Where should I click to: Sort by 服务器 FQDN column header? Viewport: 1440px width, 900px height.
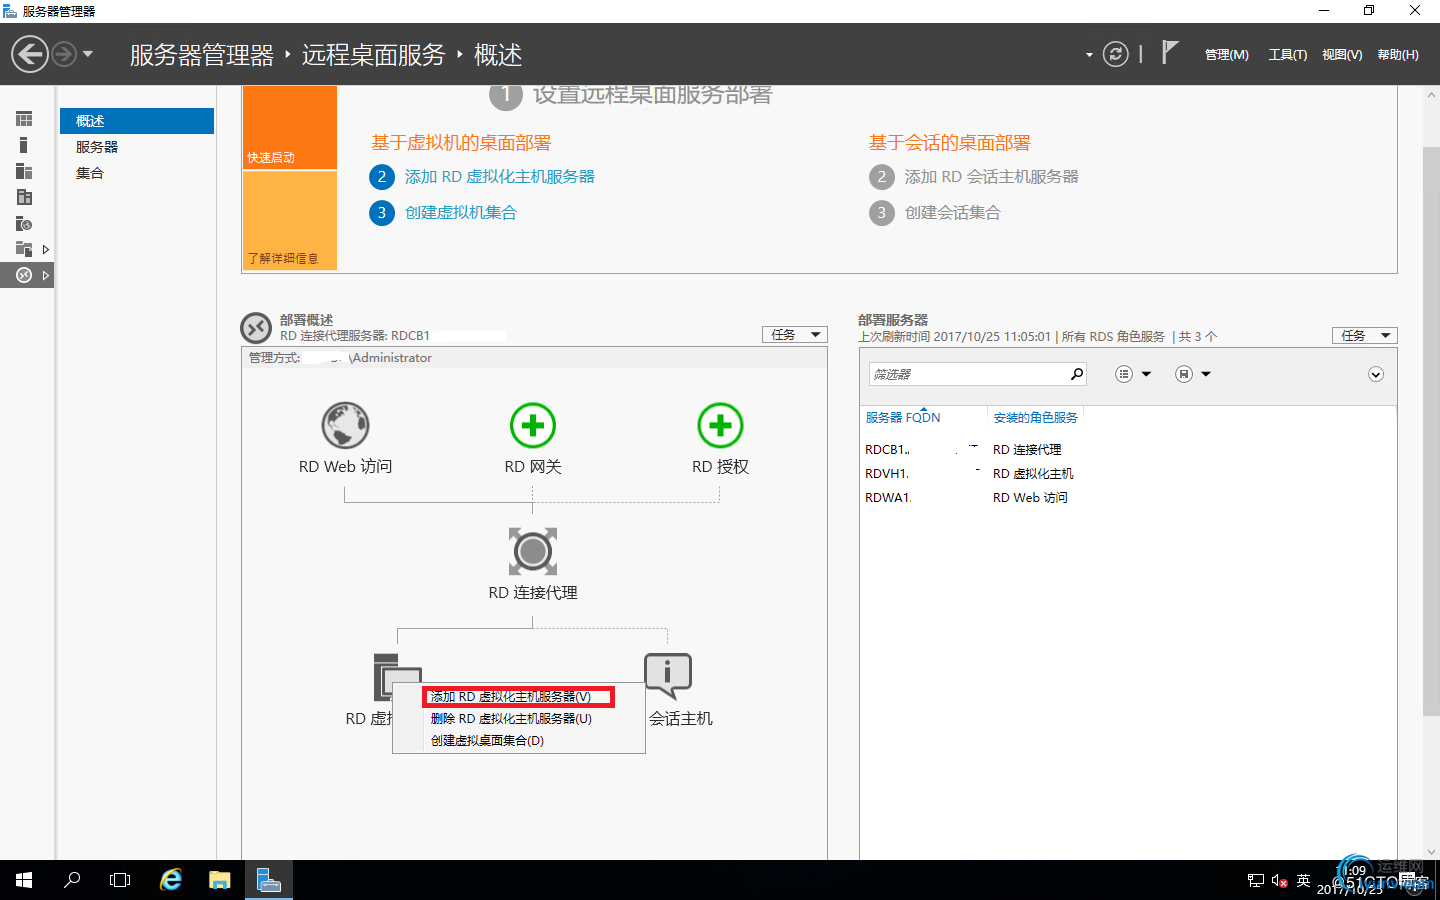[903, 418]
